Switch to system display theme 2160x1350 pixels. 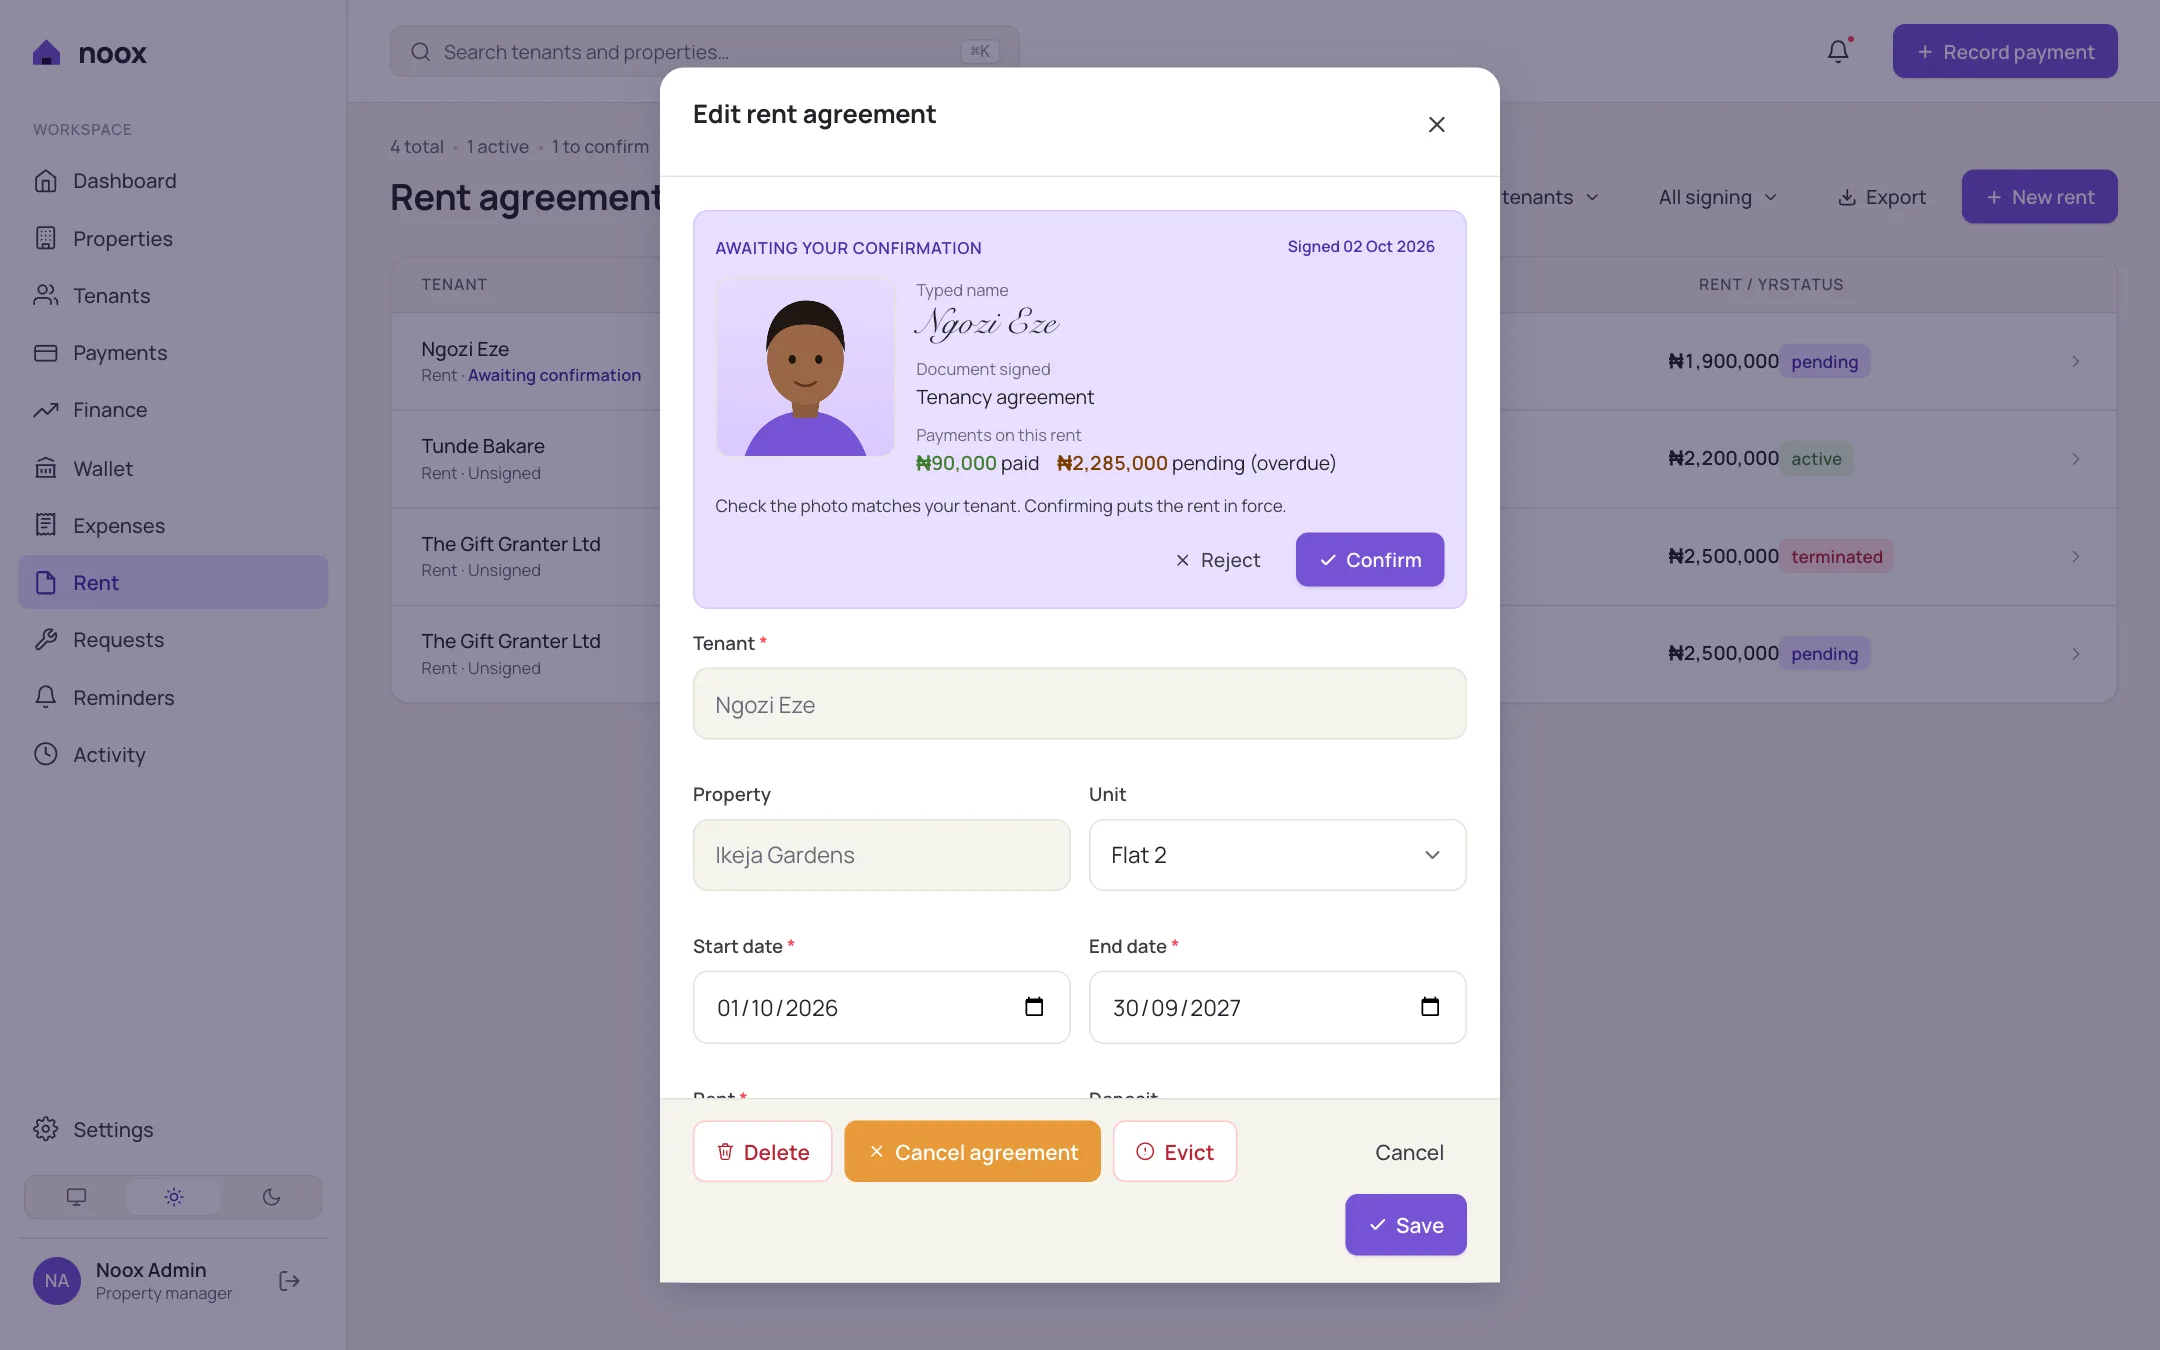[76, 1197]
